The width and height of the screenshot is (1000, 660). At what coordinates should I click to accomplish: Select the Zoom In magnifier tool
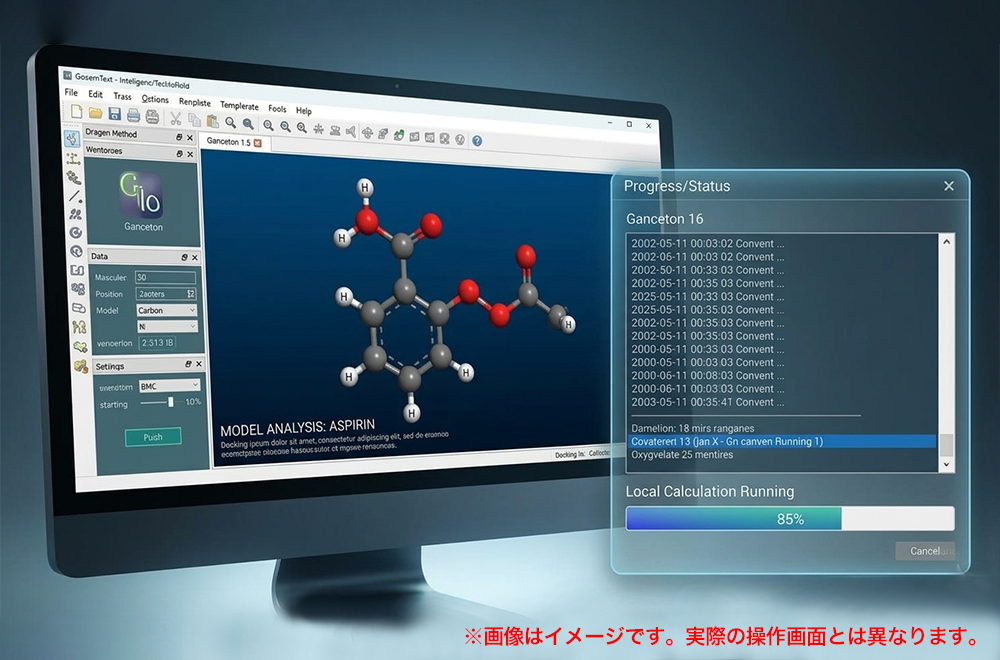pos(230,123)
